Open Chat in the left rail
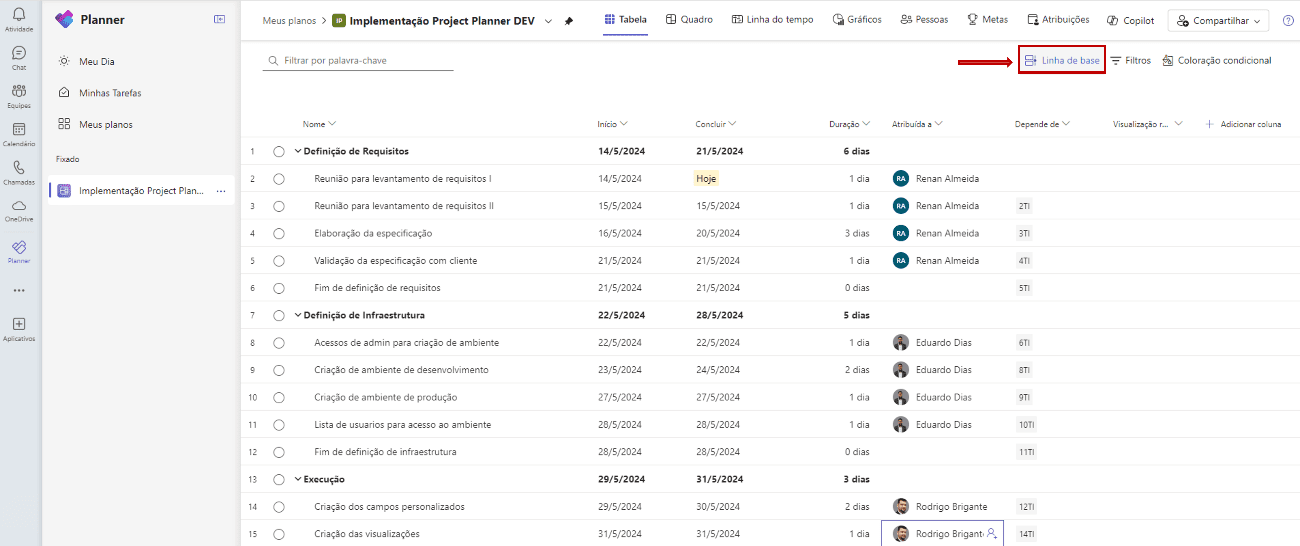 click(19, 54)
